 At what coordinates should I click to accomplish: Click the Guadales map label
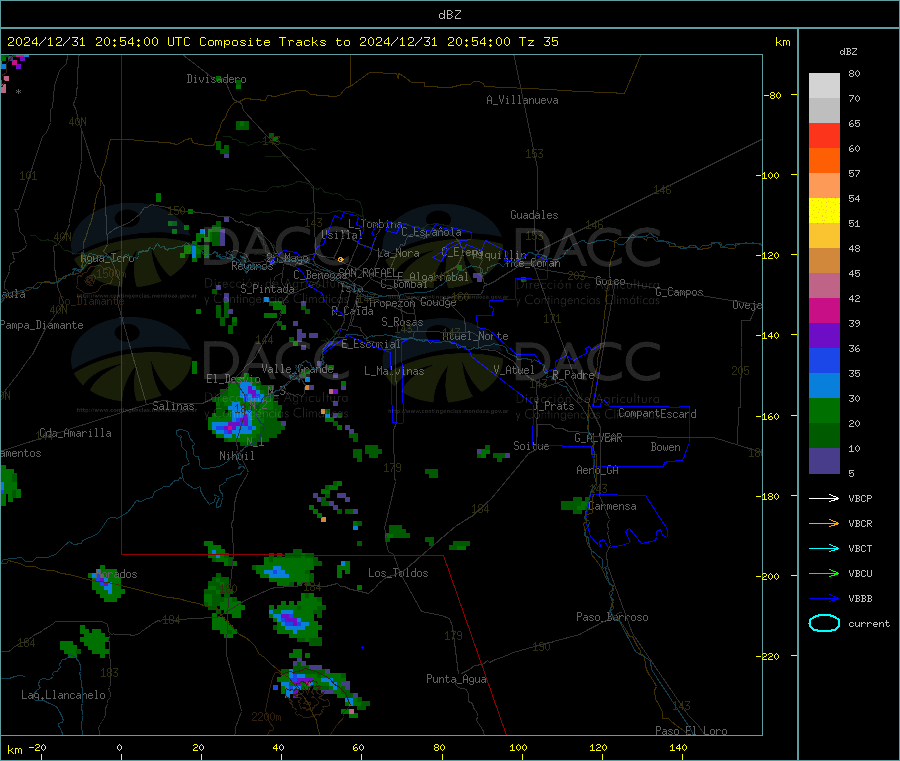pos(534,215)
